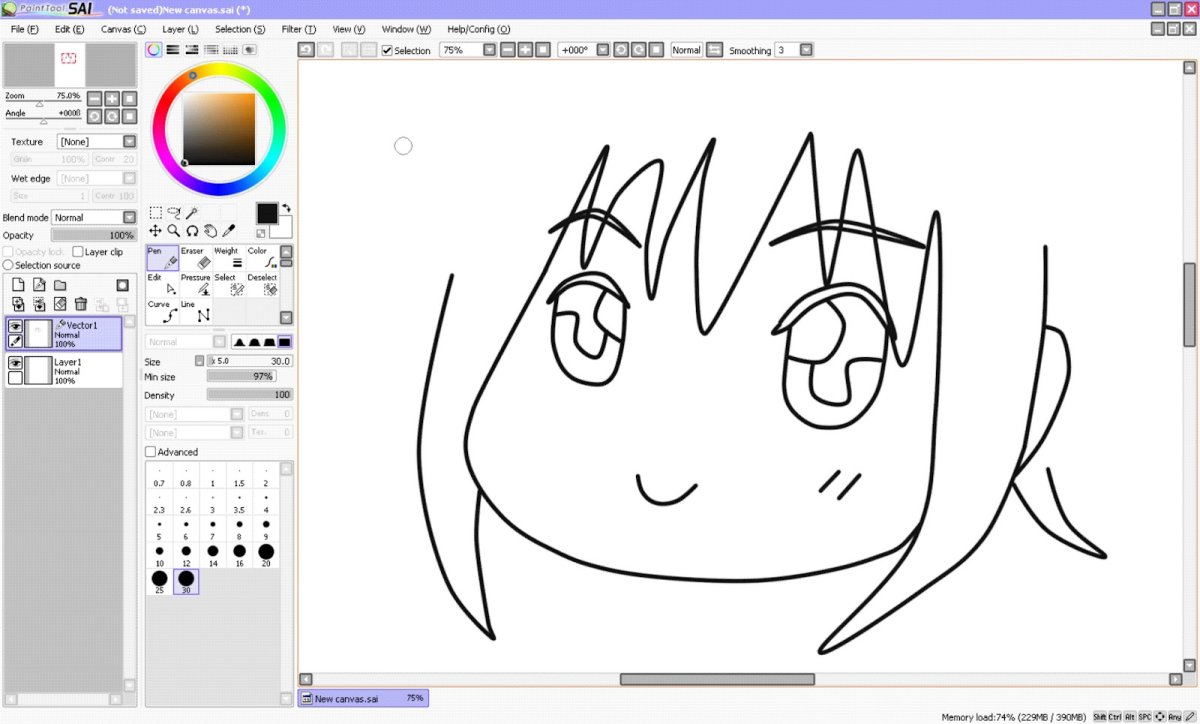
Task: Open the Blend mode dropdown
Action: click(x=129, y=218)
